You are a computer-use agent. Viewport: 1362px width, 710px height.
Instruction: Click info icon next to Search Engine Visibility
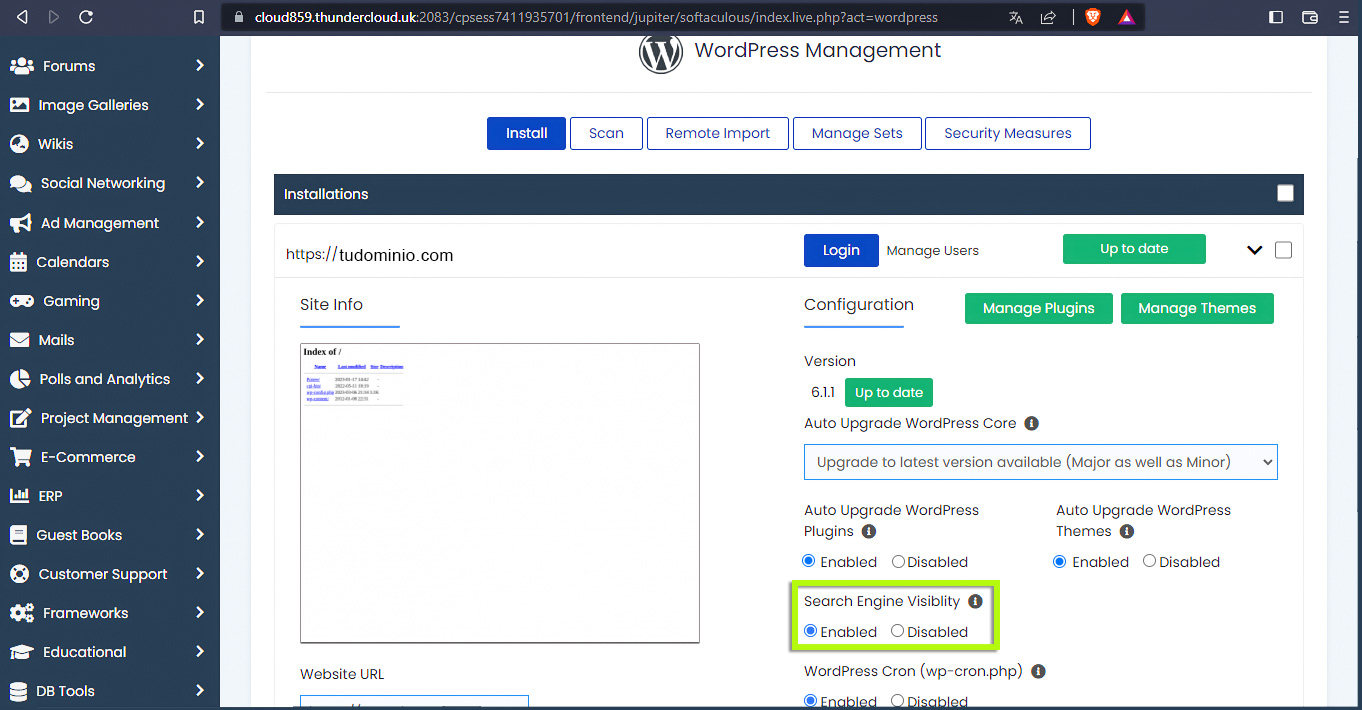click(975, 601)
